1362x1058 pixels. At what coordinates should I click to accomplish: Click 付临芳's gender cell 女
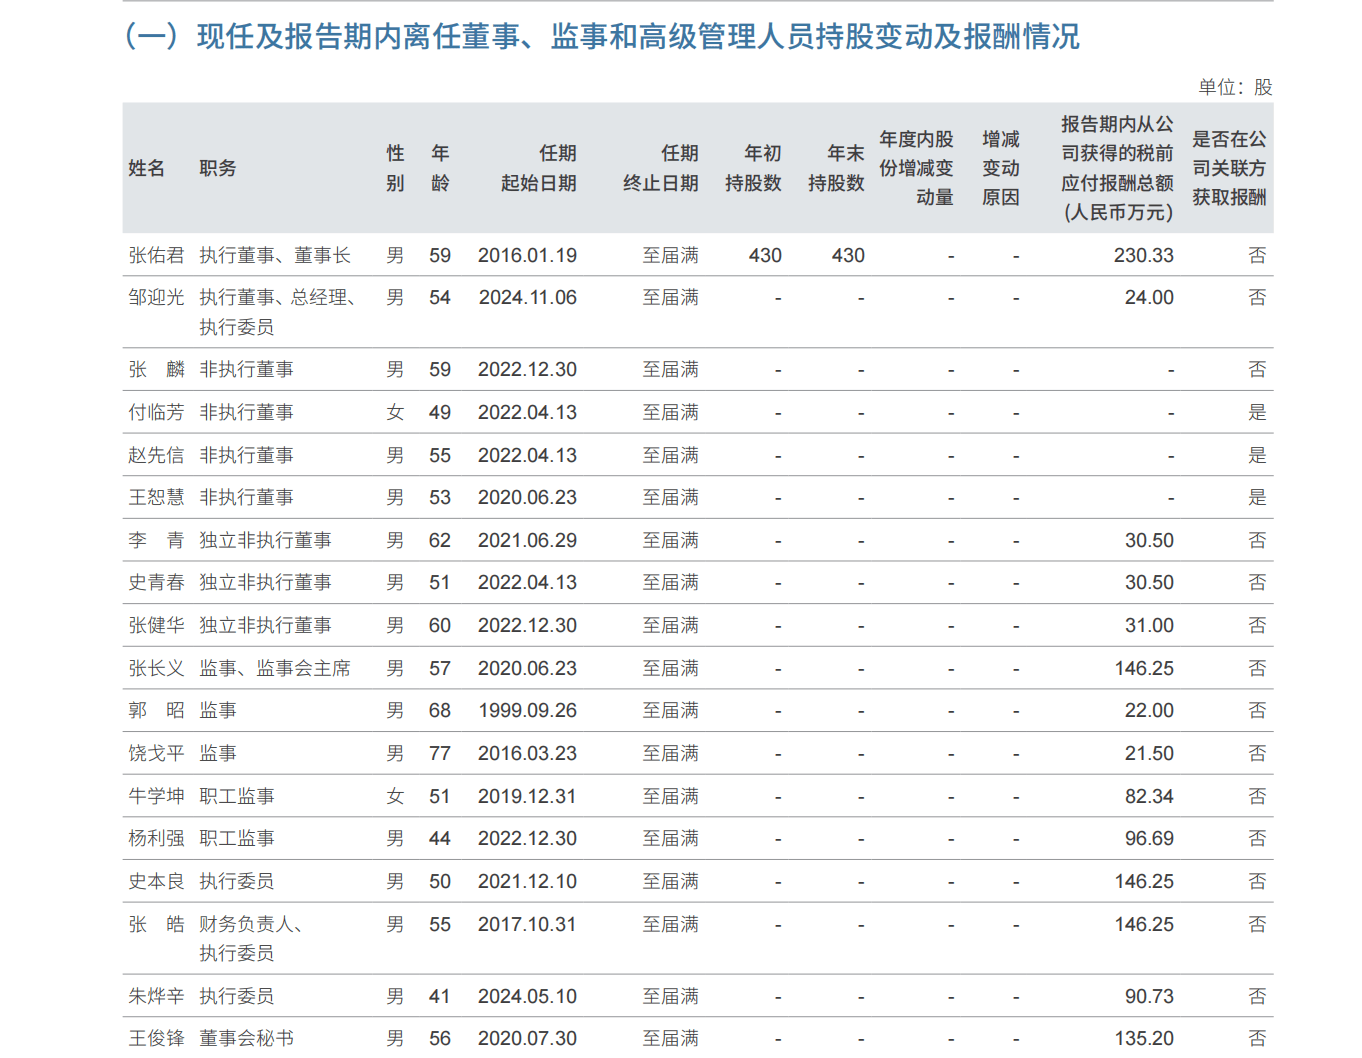click(395, 412)
